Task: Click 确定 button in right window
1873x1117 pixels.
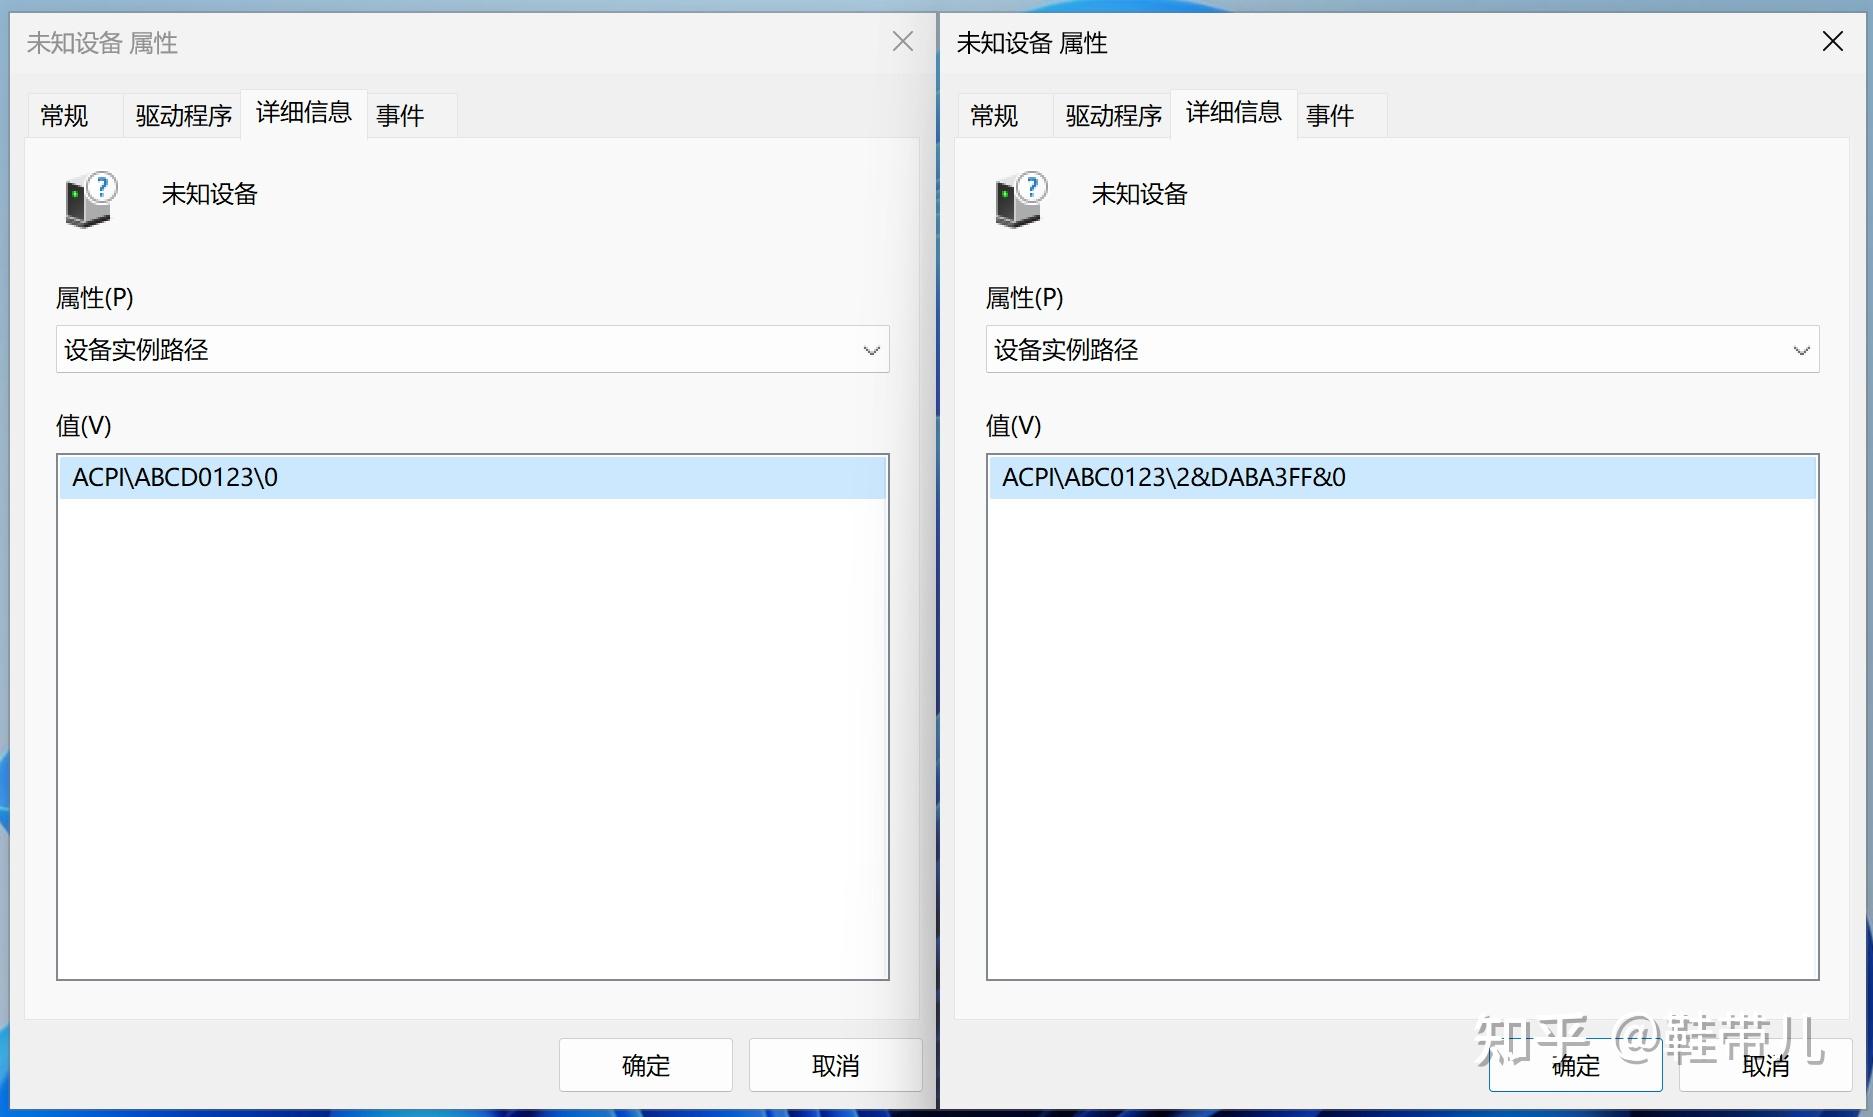Action: [x=1576, y=1065]
